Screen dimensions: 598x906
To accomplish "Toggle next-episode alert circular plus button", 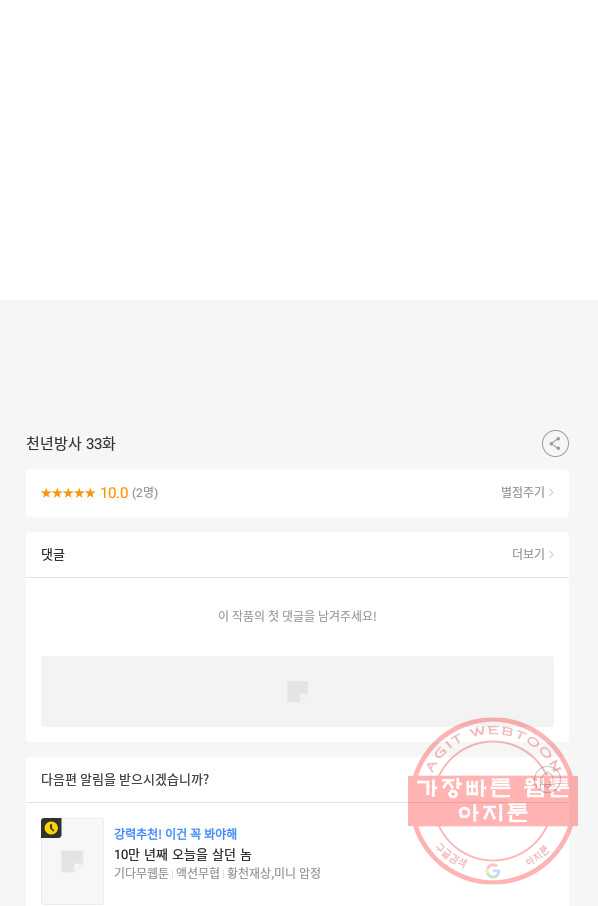I will pos(546,779).
